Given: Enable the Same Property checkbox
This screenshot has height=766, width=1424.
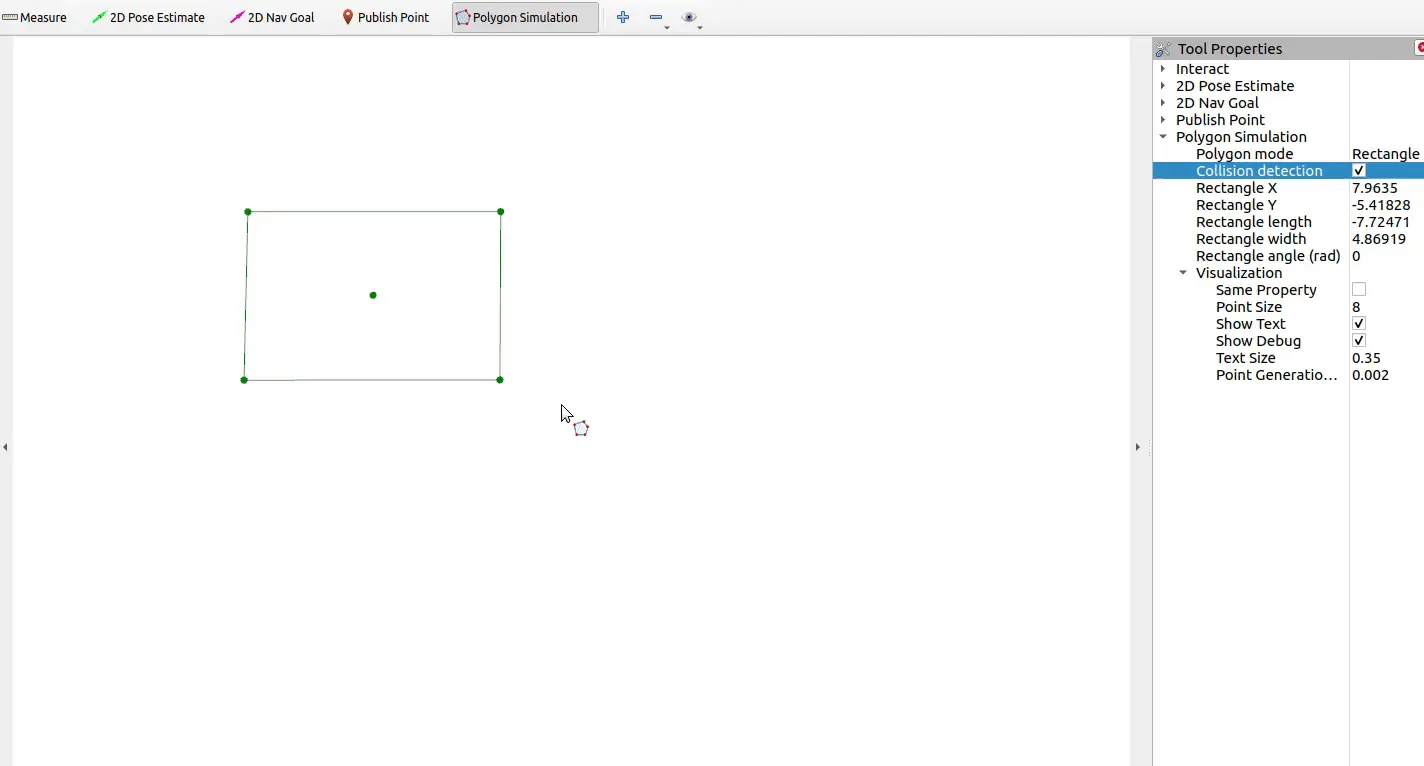Looking at the screenshot, I should 1358,290.
